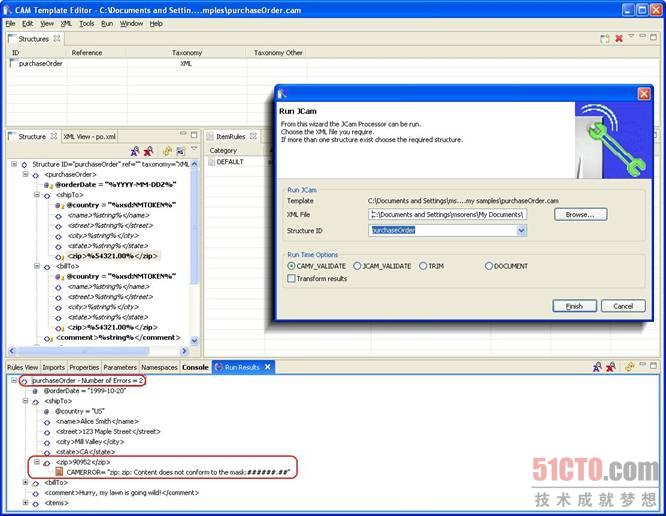Open the Tools menu
This screenshot has width=666, height=516.
click(87, 24)
